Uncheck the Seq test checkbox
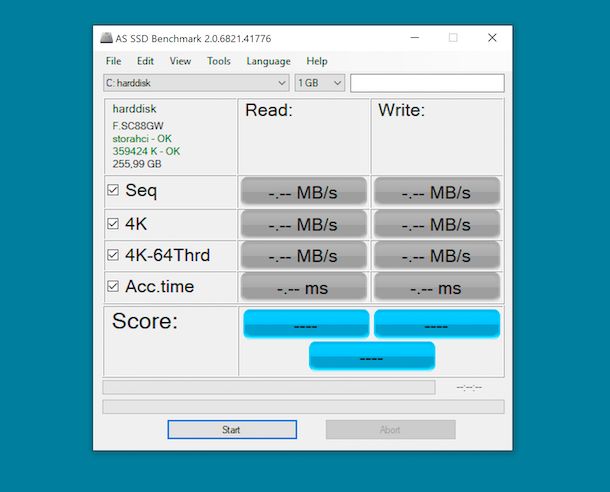Image resolution: width=610 pixels, height=492 pixels. click(113, 190)
